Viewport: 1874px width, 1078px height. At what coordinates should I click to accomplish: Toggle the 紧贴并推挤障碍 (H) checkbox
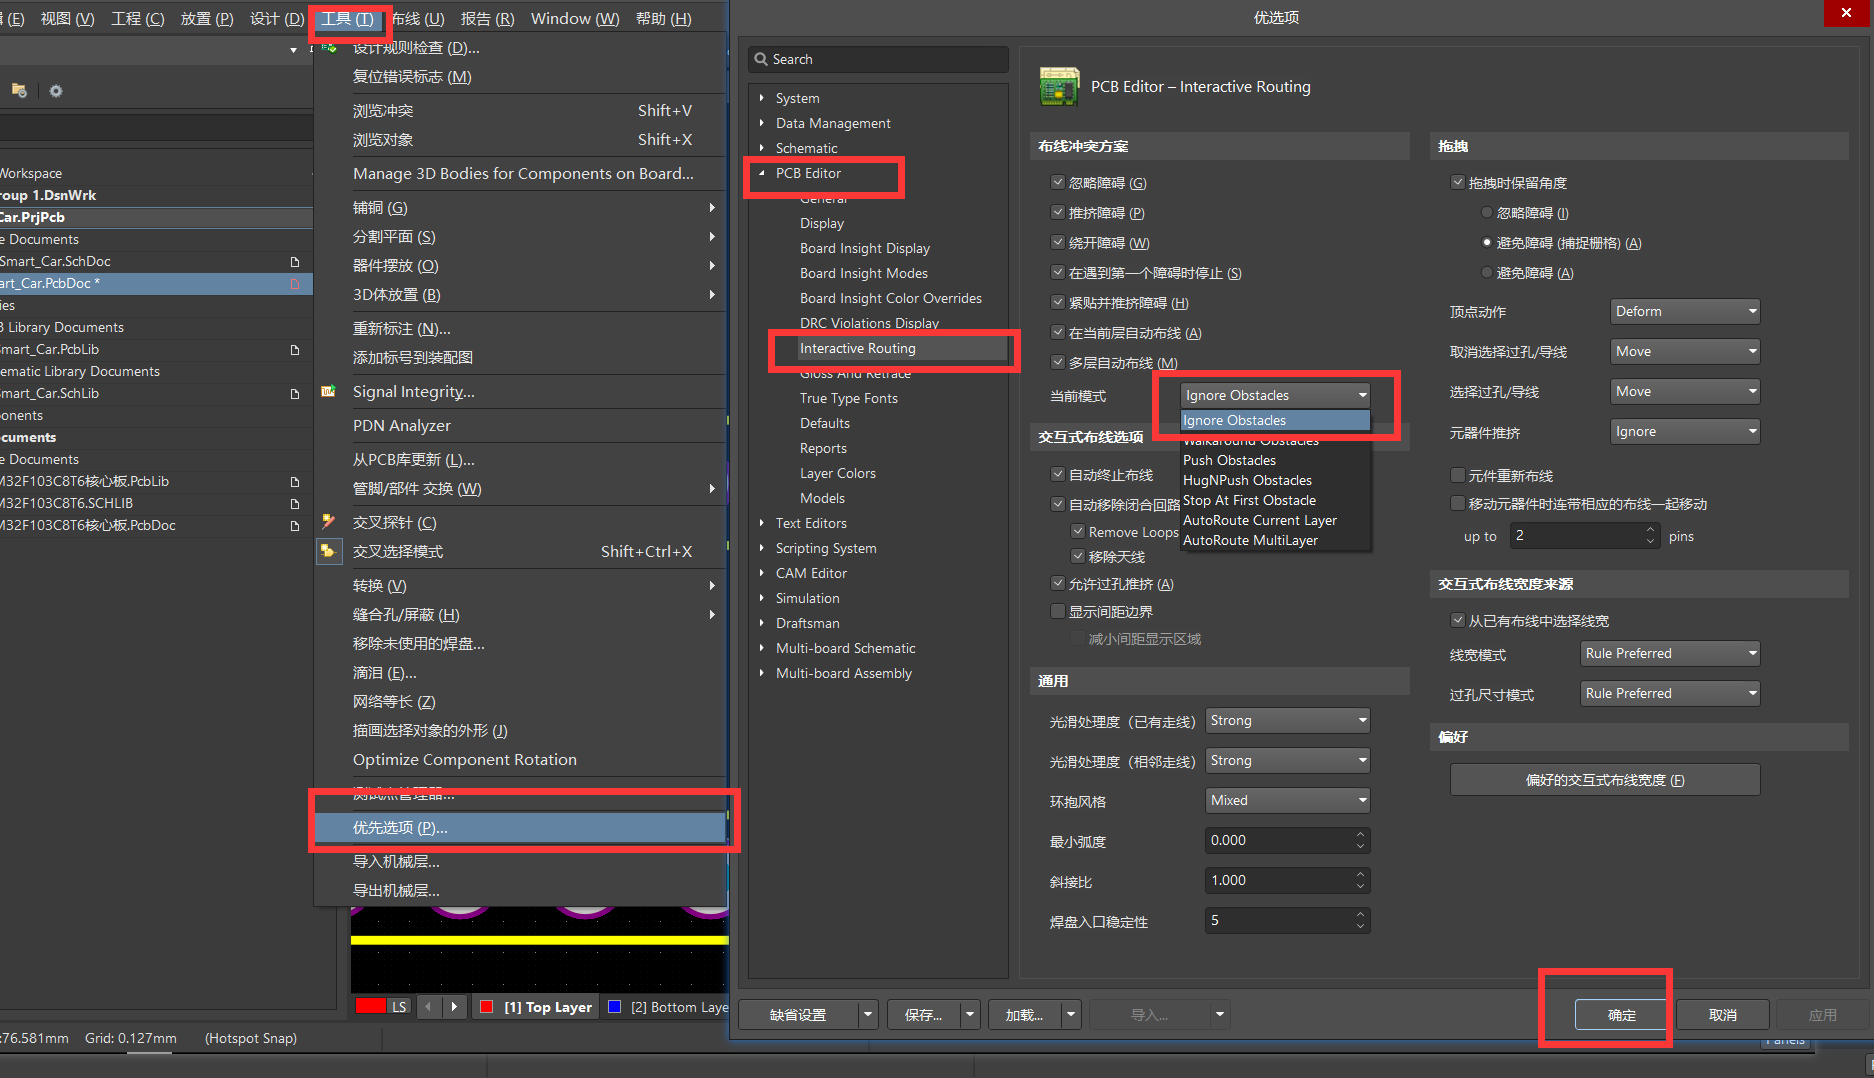pos(1058,302)
